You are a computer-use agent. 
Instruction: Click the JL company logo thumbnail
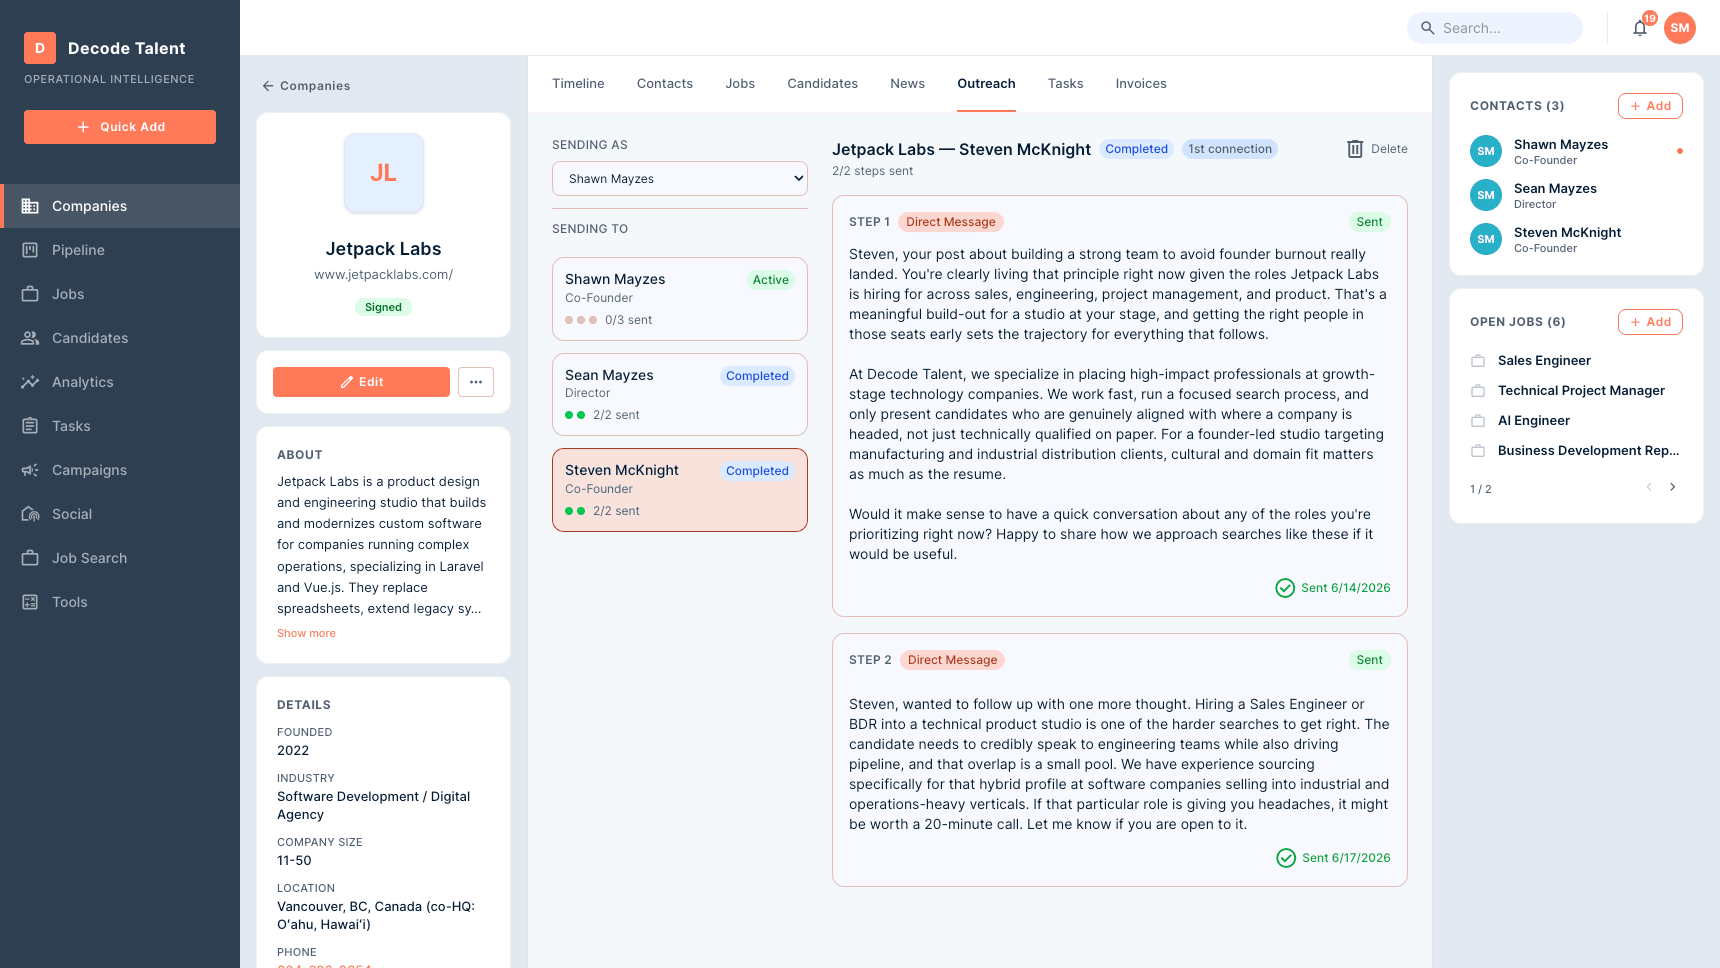tap(384, 173)
